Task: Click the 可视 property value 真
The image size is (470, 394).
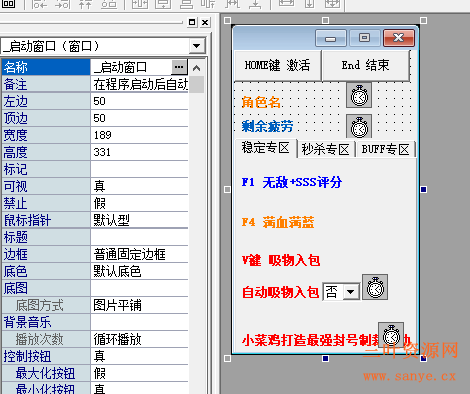Action: point(139,186)
